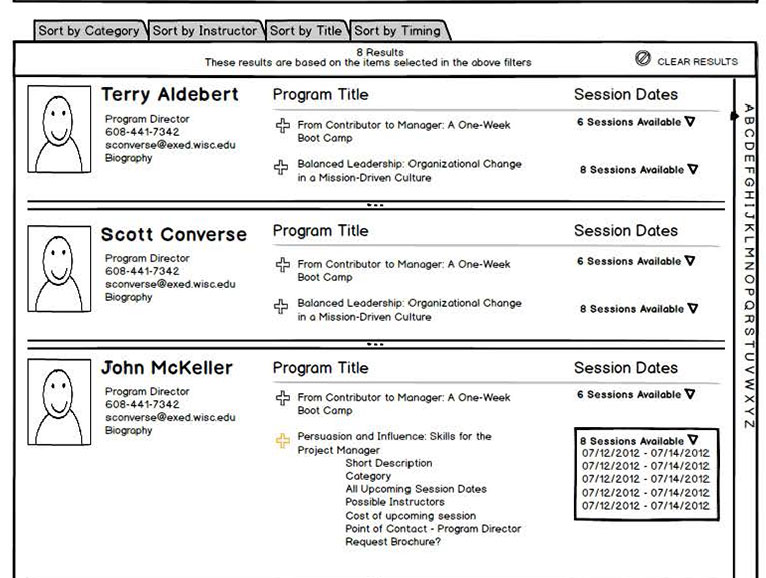Open John McKeller's Biography link
The height and width of the screenshot is (578, 766).
click(128, 431)
